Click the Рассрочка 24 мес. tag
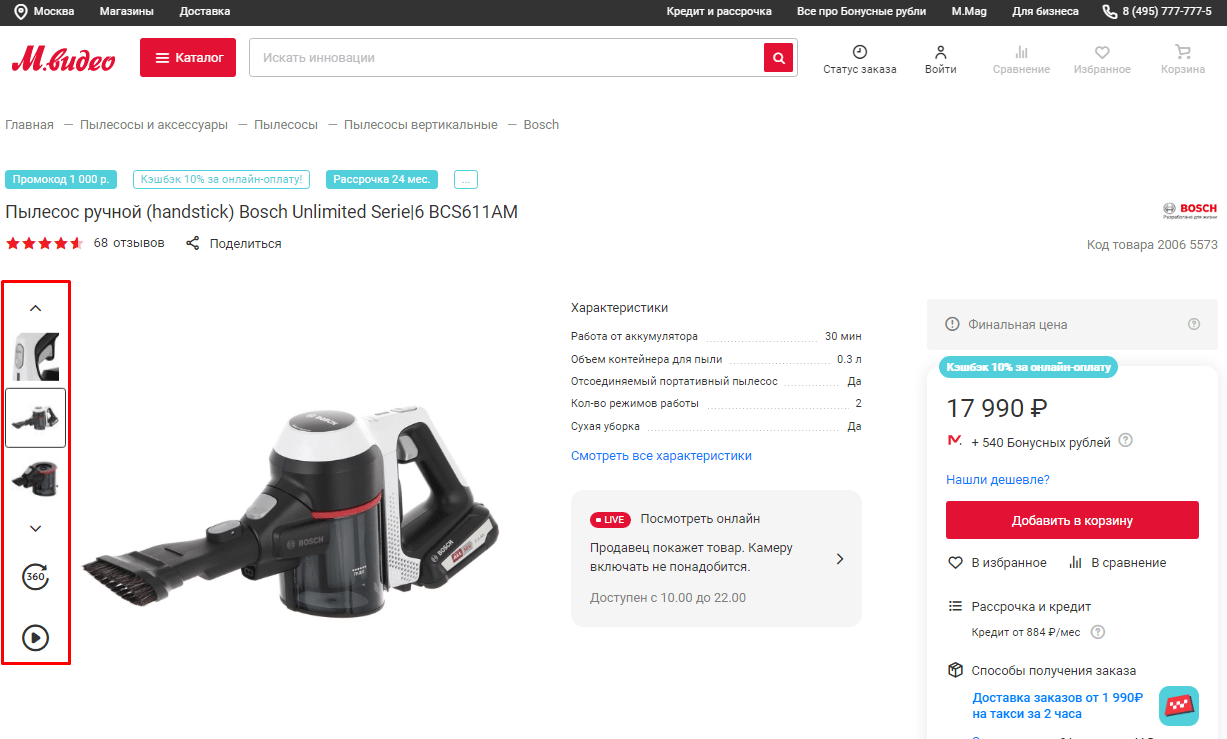The image size is (1227, 739). pyautogui.click(x=382, y=180)
